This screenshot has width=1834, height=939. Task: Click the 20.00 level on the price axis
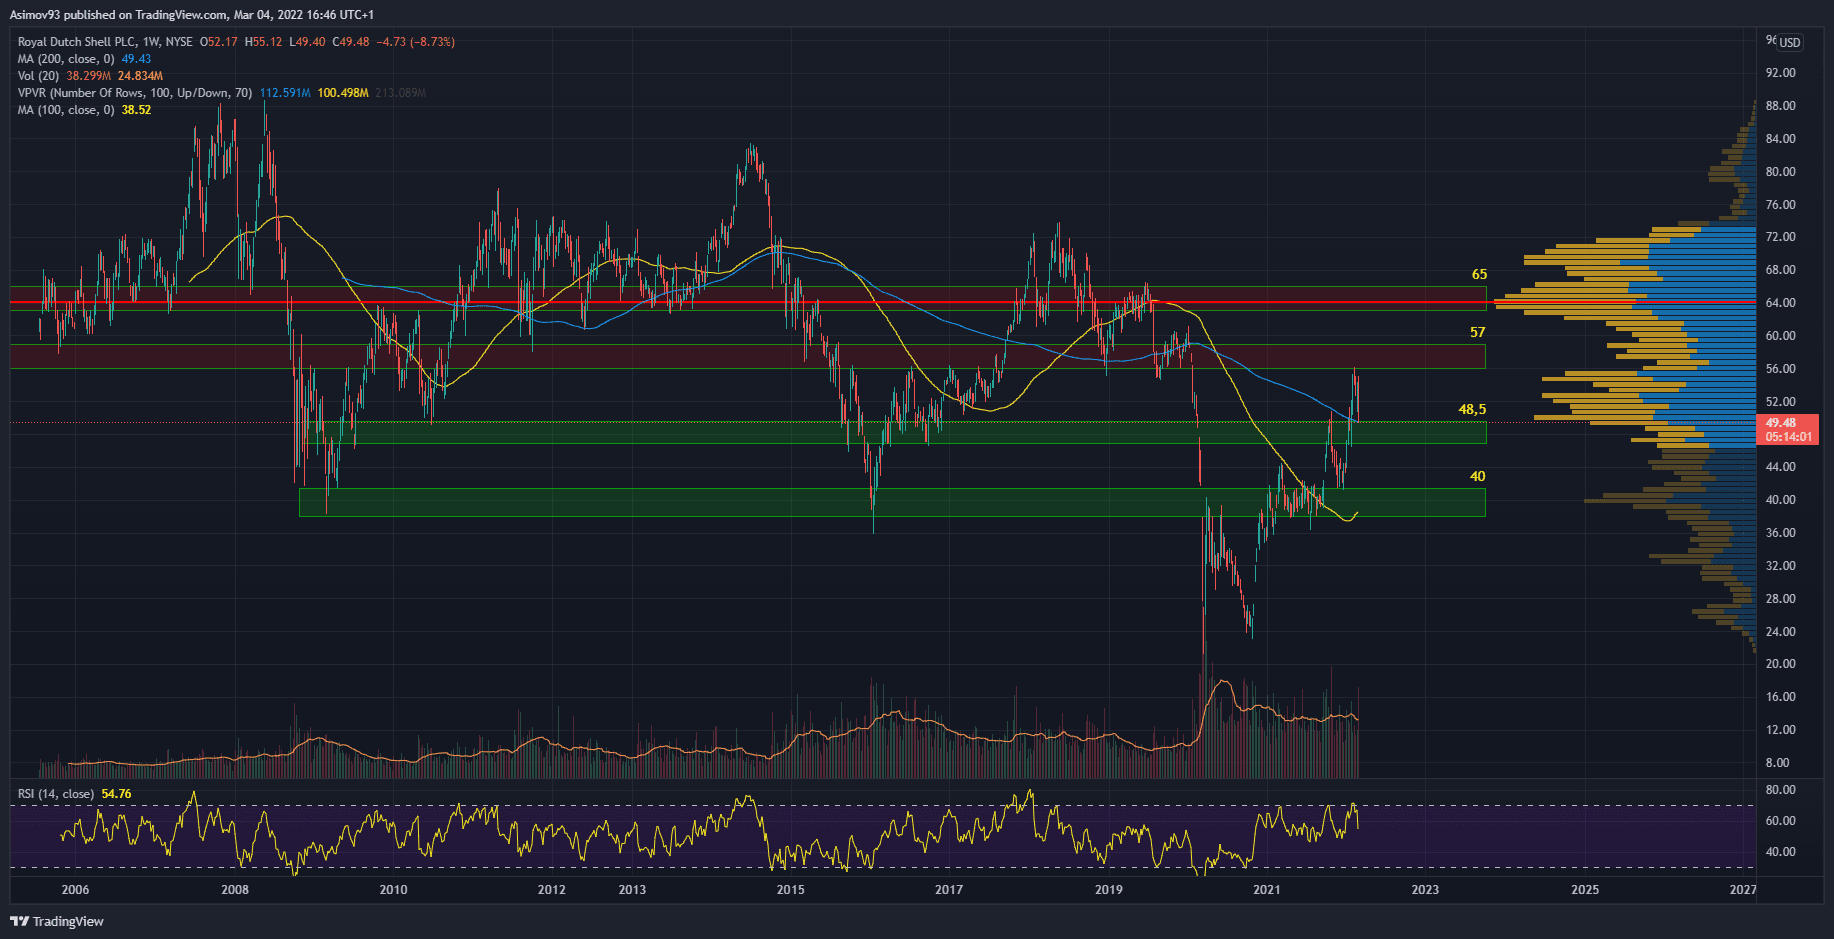point(1780,664)
